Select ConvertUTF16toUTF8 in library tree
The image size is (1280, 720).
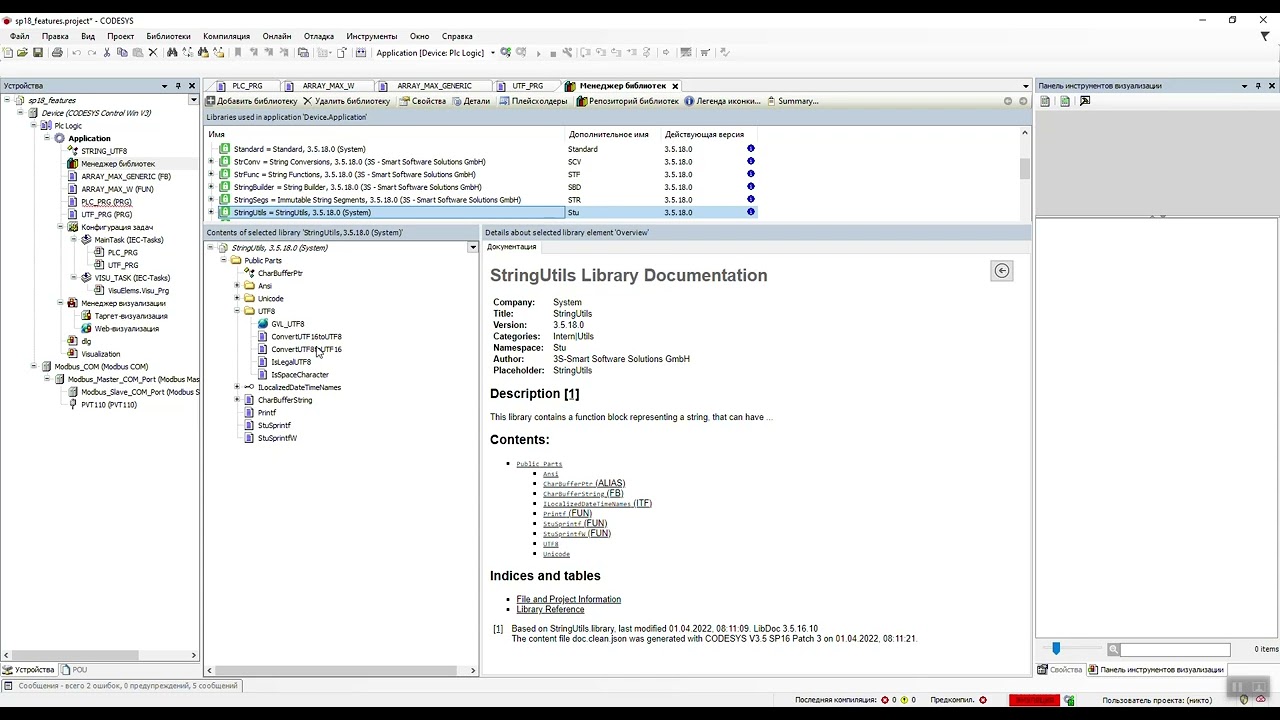(306, 337)
